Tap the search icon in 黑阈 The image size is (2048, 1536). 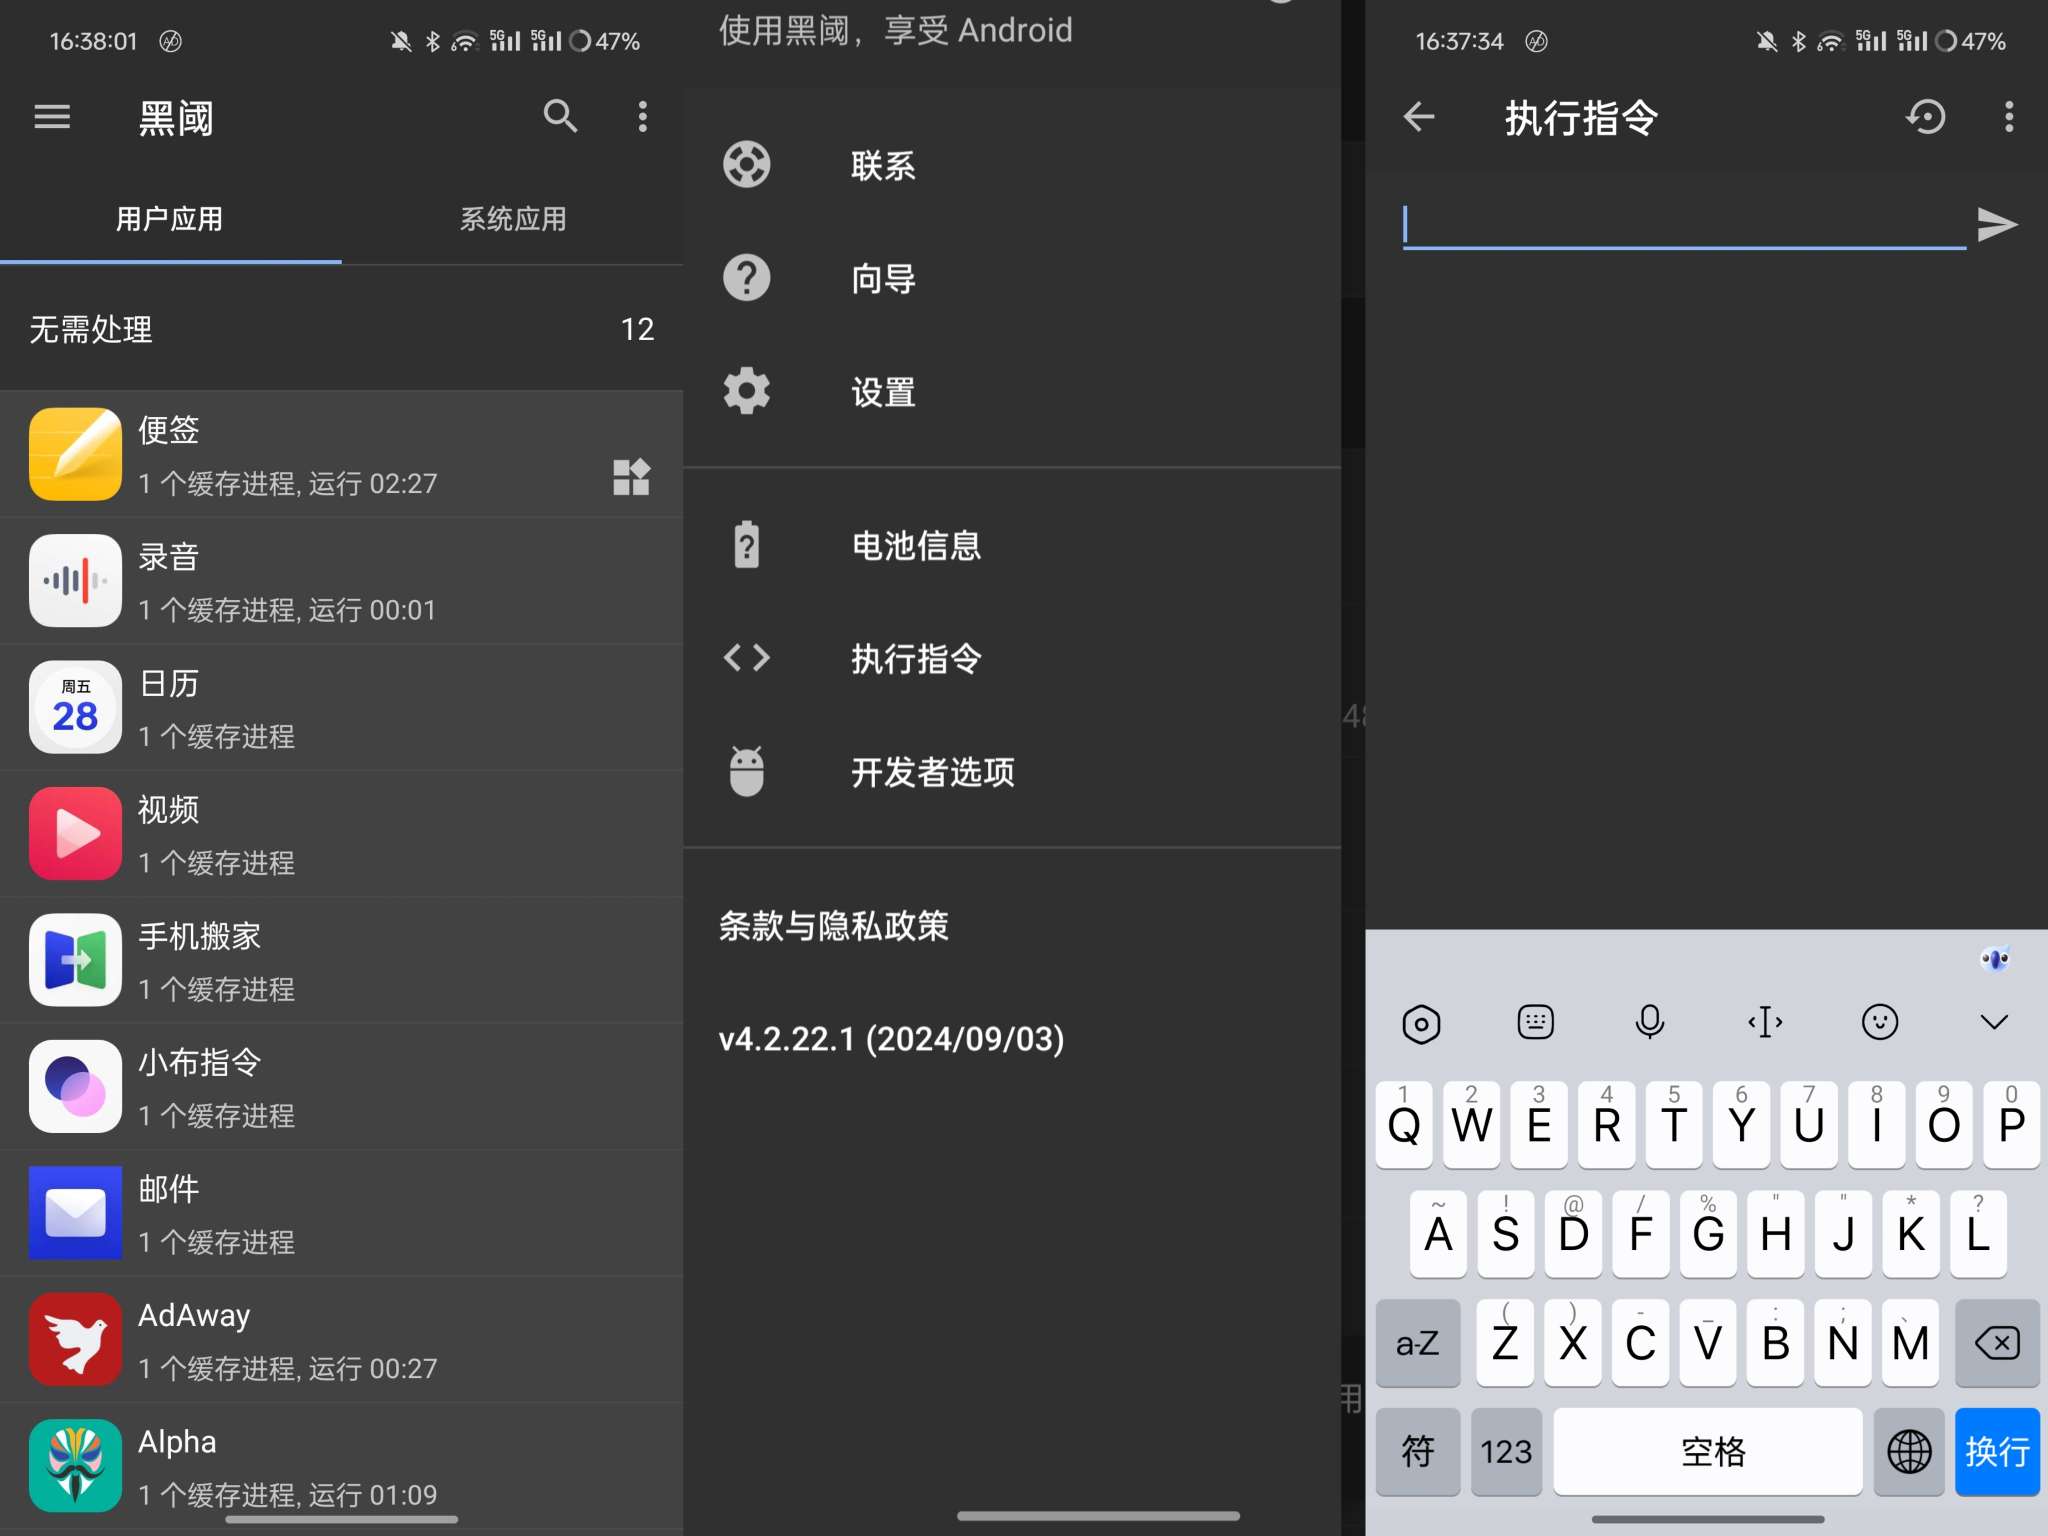click(x=560, y=117)
